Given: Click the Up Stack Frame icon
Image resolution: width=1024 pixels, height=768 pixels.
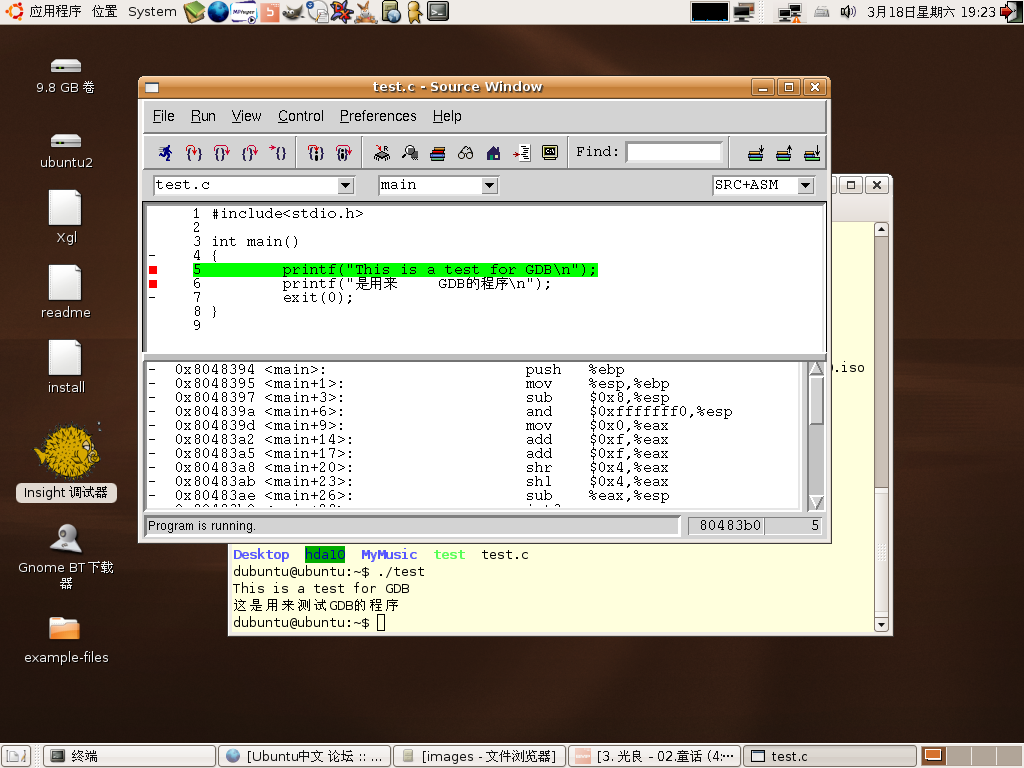Looking at the screenshot, I should (784, 153).
